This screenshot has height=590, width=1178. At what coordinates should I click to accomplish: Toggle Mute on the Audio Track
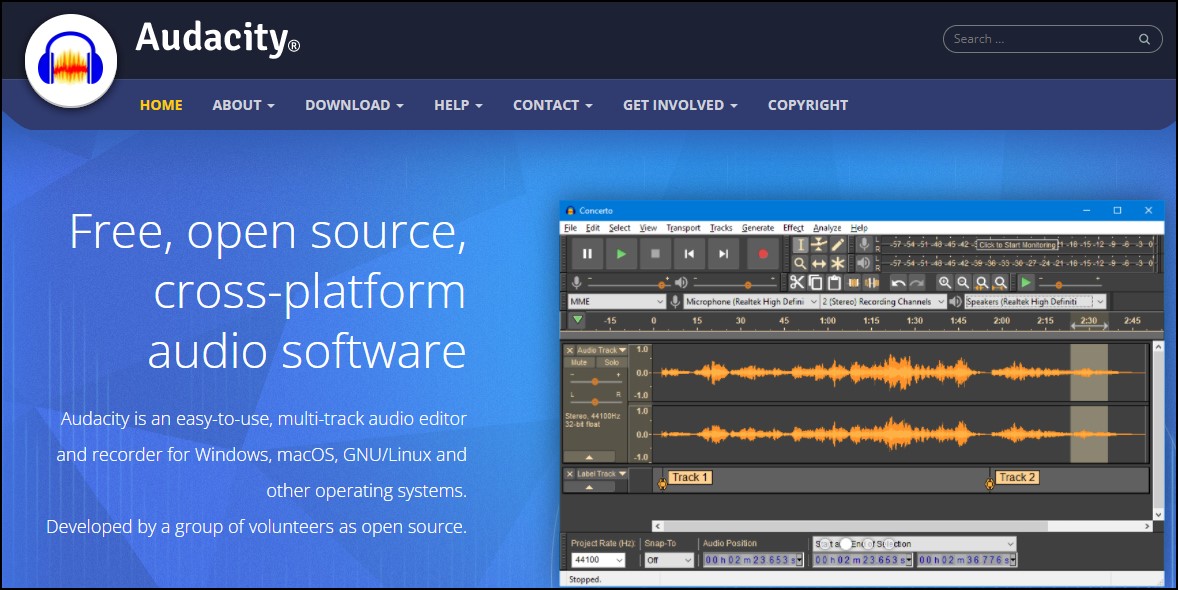point(579,362)
